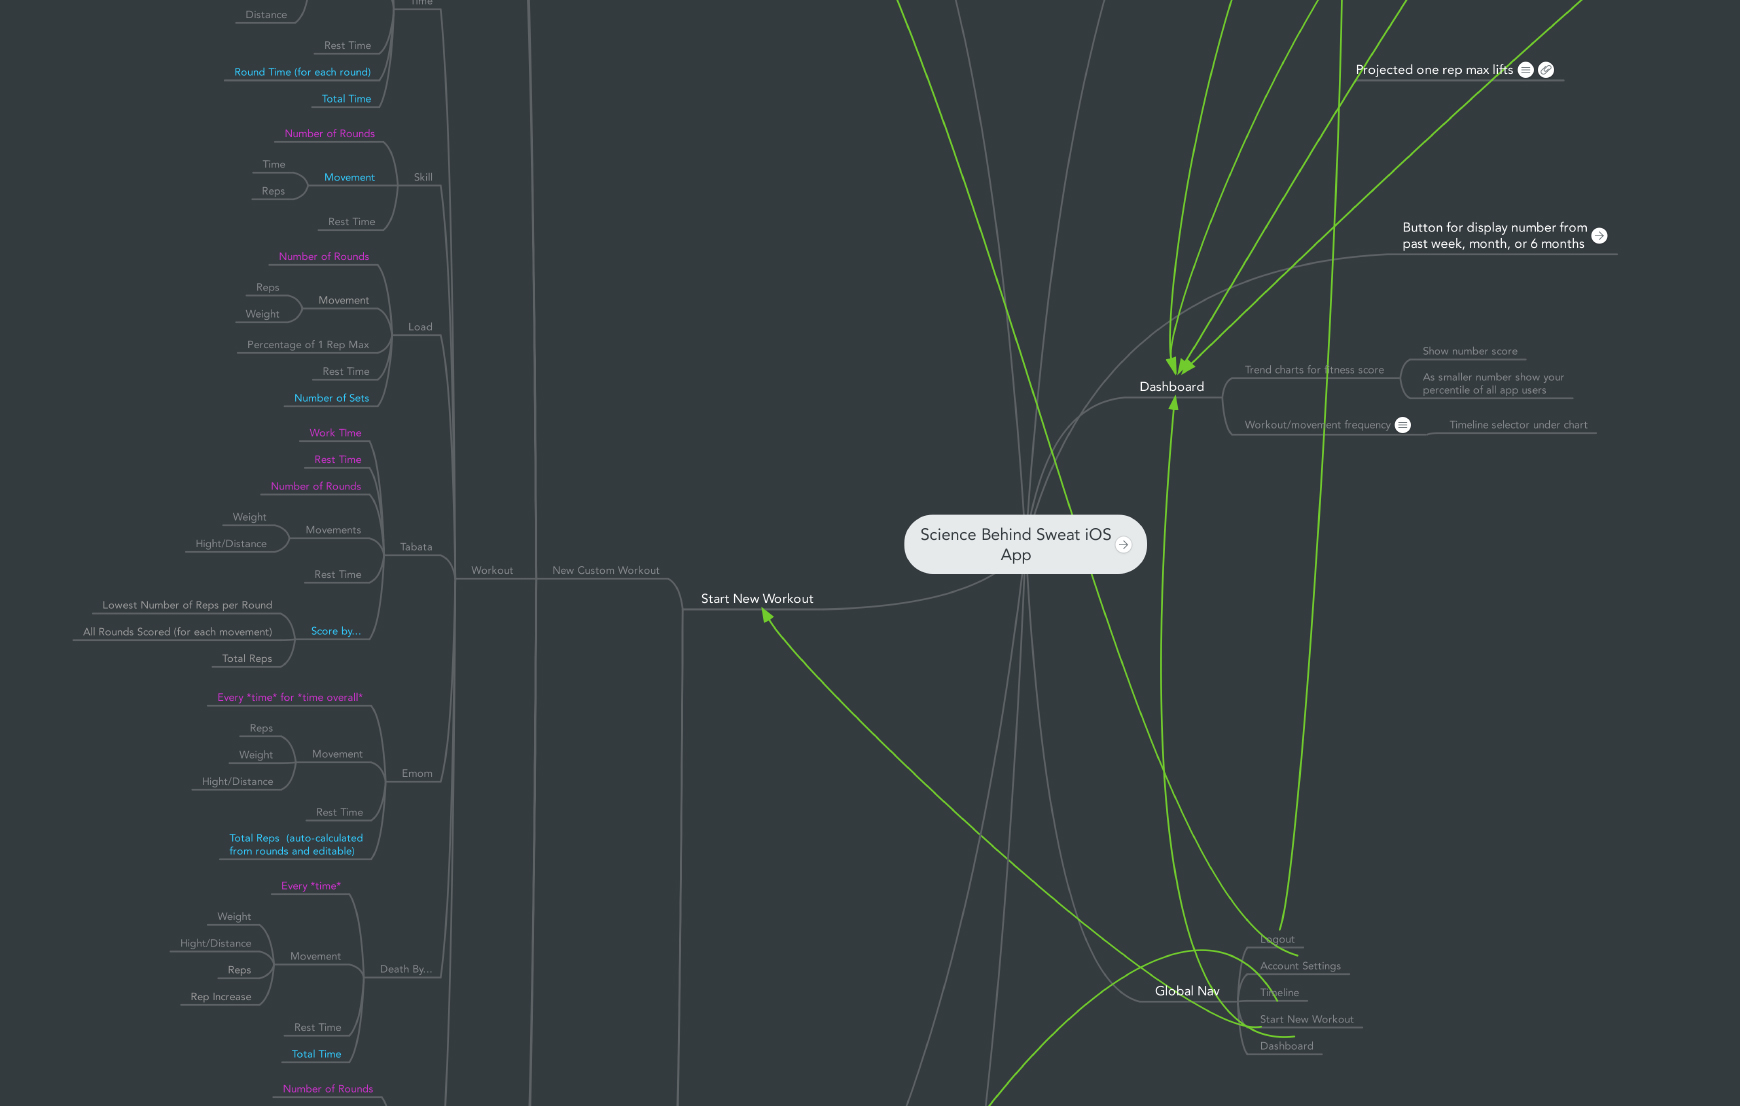
Task: Select the Show number score node
Action: 1470,351
